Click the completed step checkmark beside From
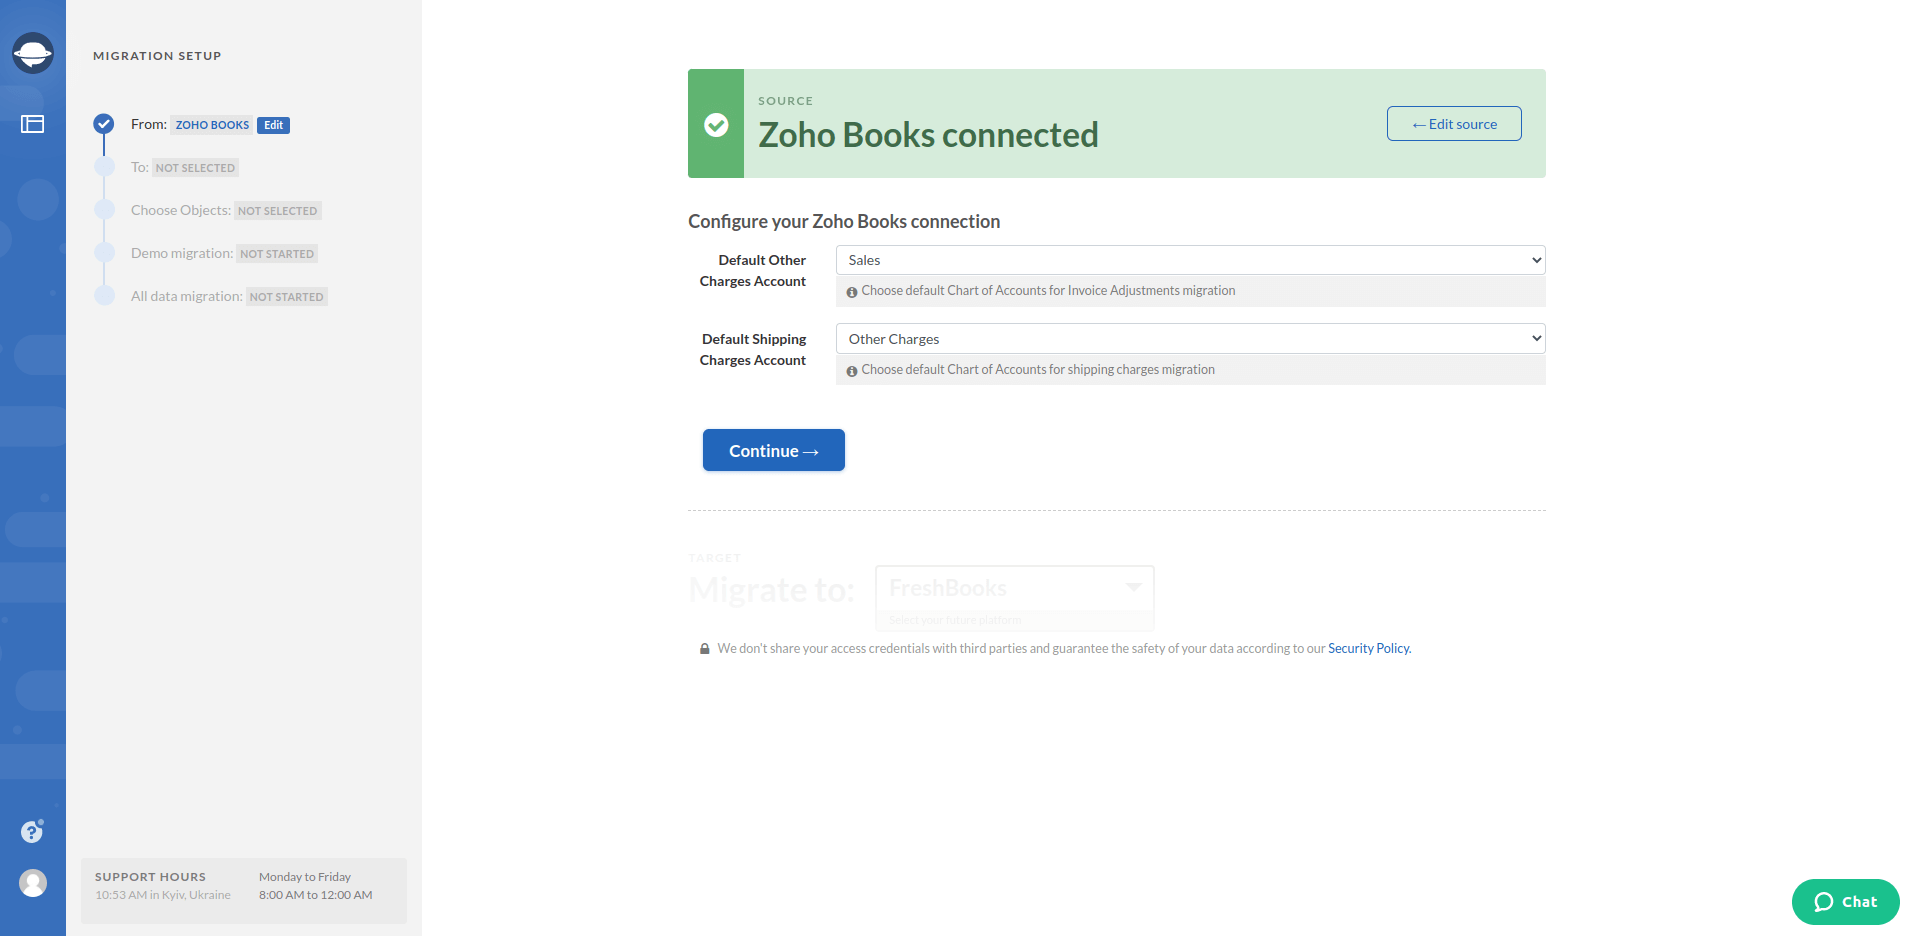 104,124
